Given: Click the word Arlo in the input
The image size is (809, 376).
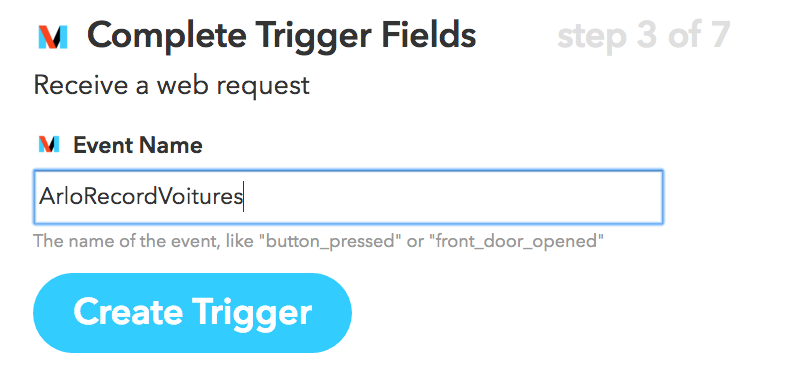Looking at the screenshot, I should pyautogui.click(x=58, y=197).
